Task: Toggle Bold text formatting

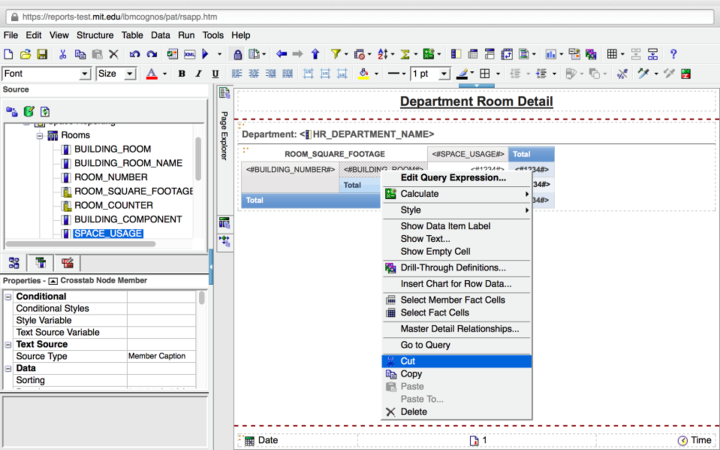Action: (x=182, y=74)
